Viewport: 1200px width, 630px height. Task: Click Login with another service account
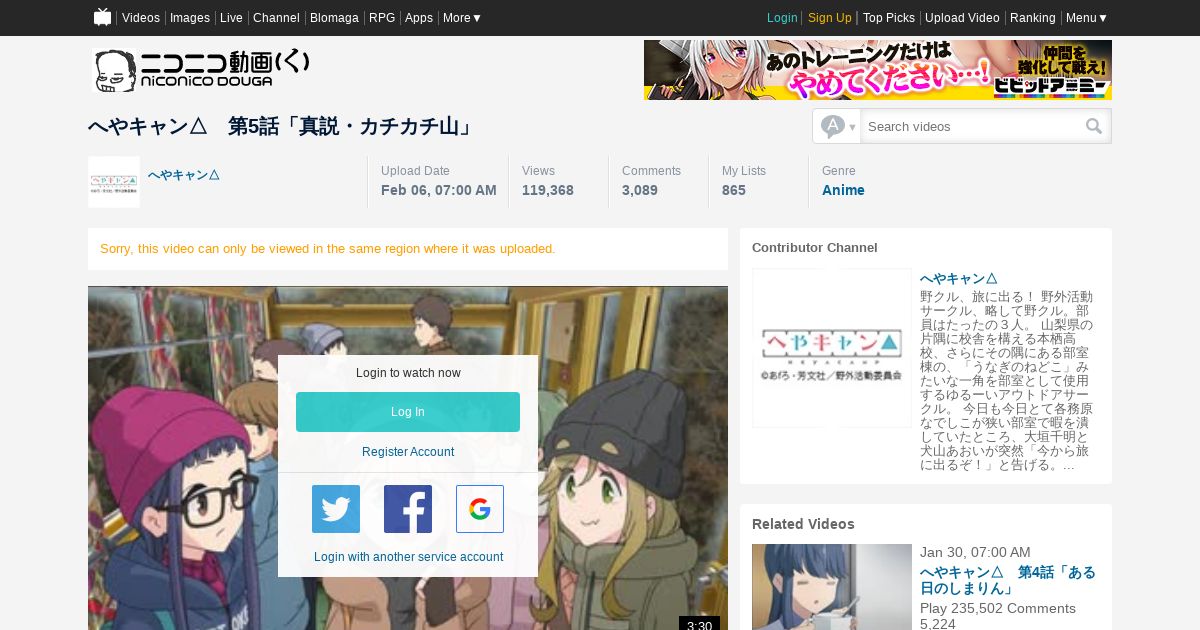[408, 557]
